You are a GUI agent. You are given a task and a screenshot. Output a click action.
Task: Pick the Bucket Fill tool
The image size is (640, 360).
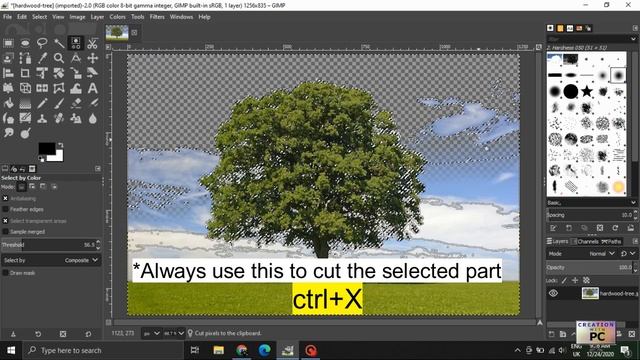8,103
